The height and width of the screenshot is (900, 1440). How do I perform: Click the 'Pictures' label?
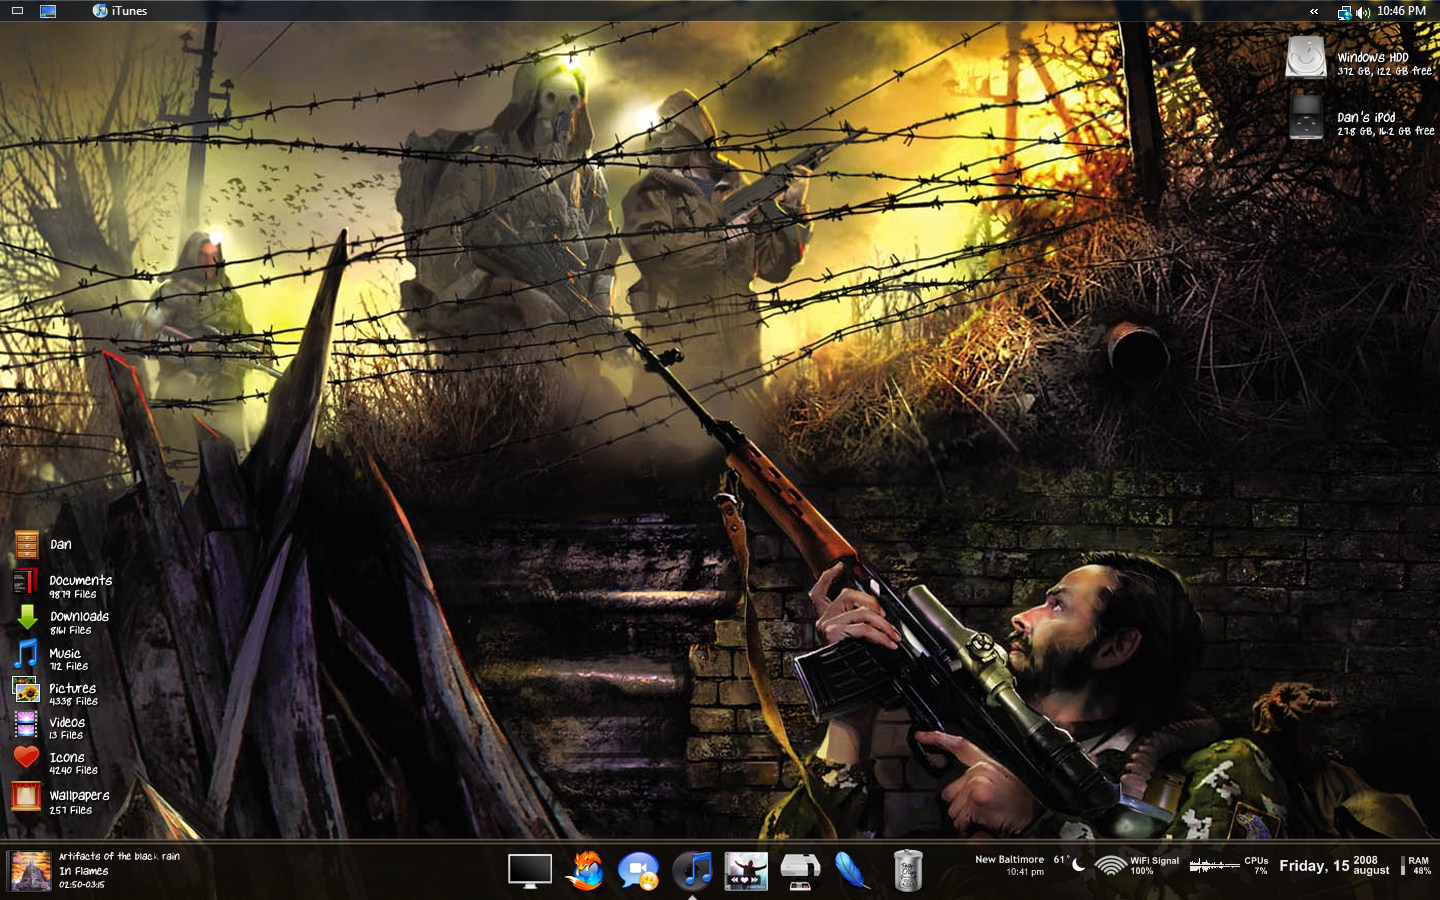point(73,688)
